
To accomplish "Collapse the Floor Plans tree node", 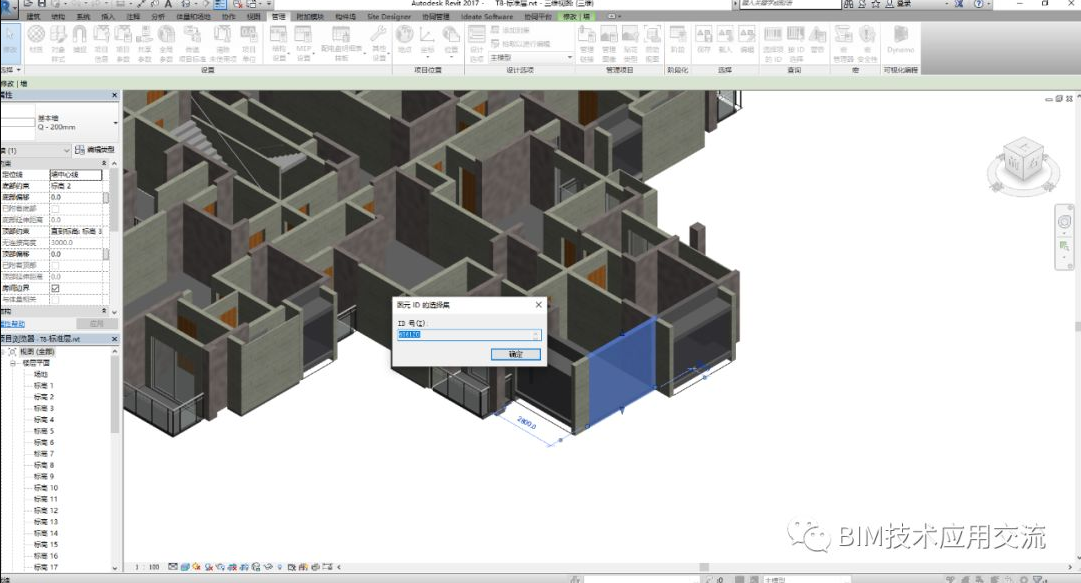I will (13, 363).
